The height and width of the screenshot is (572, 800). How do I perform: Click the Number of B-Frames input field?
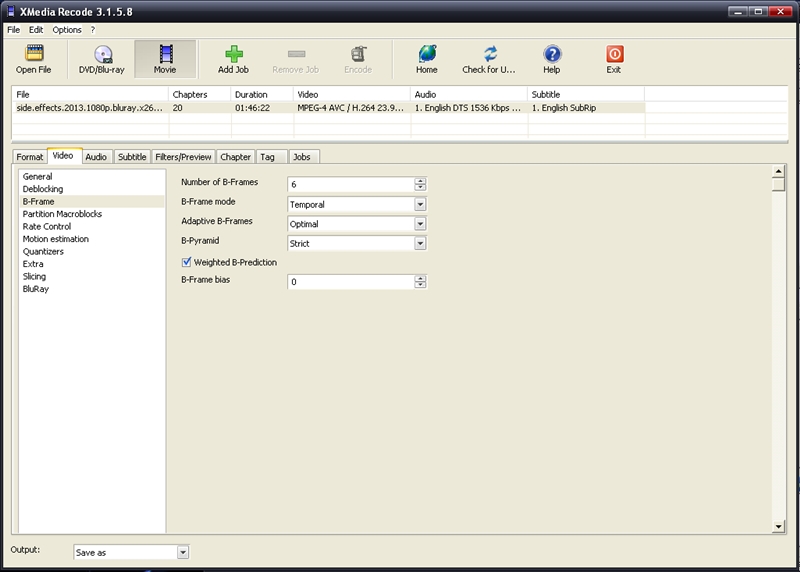(351, 184)
